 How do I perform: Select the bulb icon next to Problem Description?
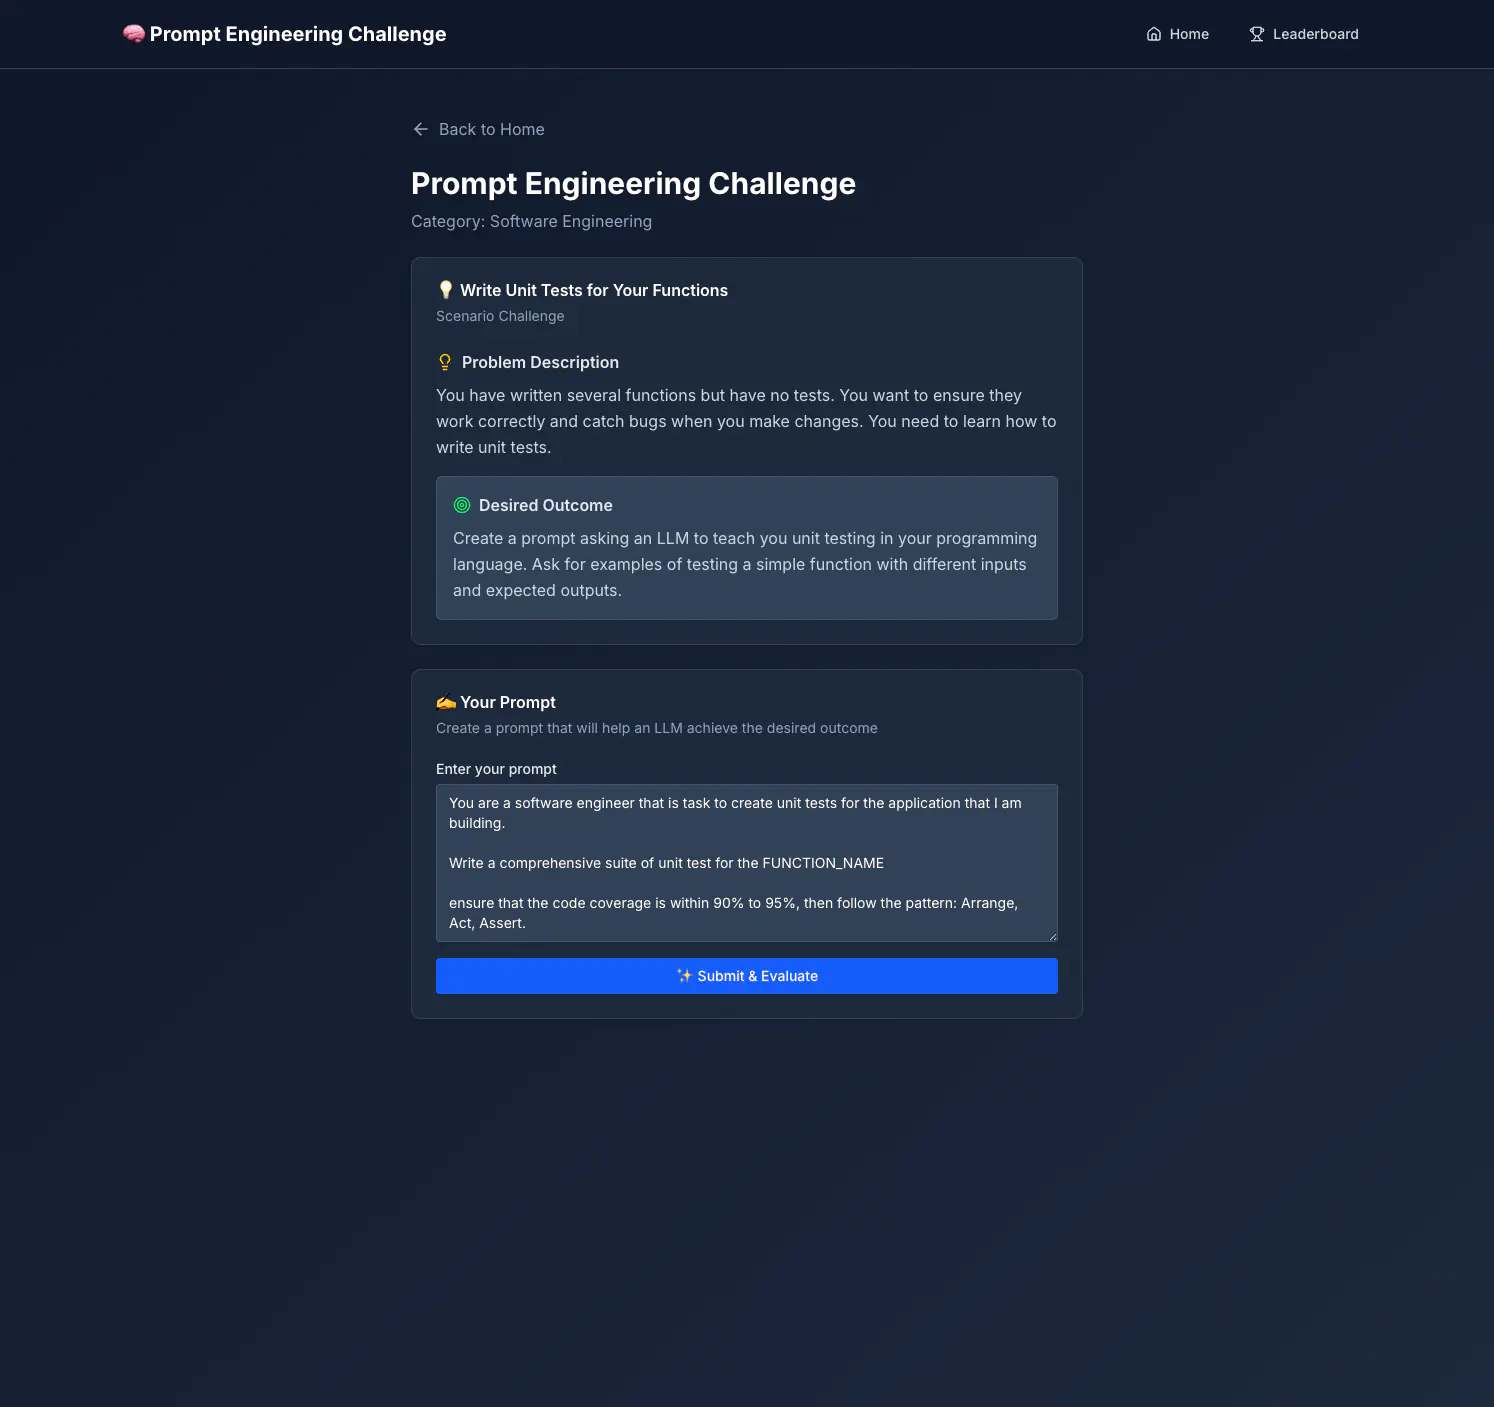445,362
